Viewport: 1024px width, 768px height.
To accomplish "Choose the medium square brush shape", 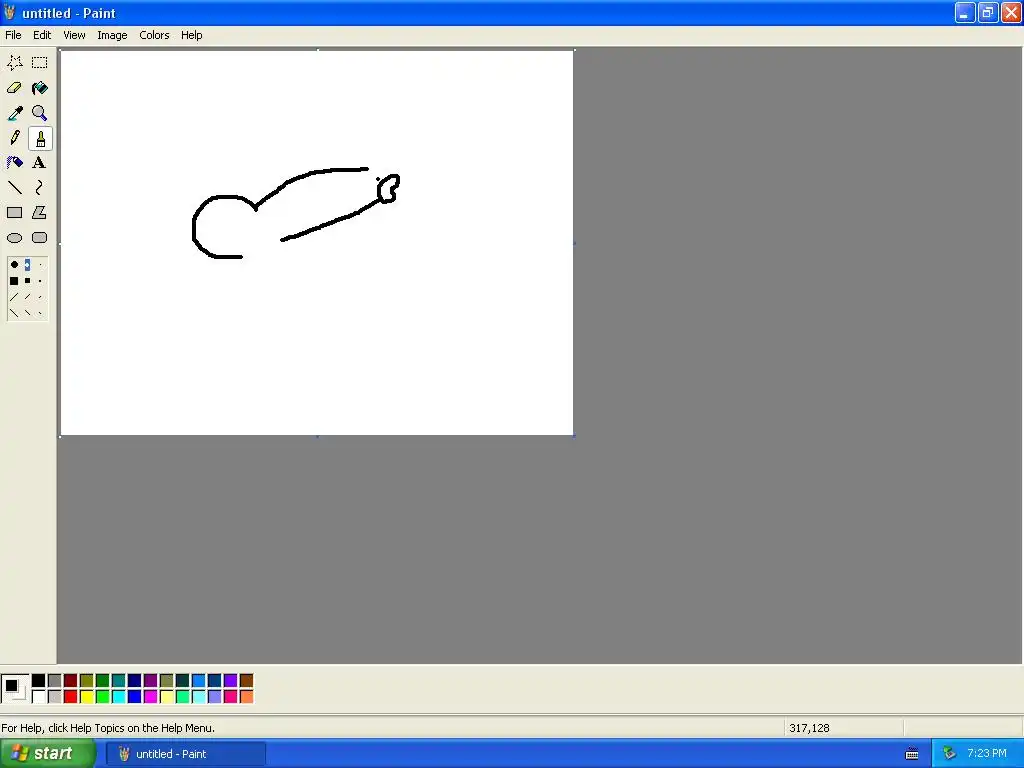I will pos(27,281).
